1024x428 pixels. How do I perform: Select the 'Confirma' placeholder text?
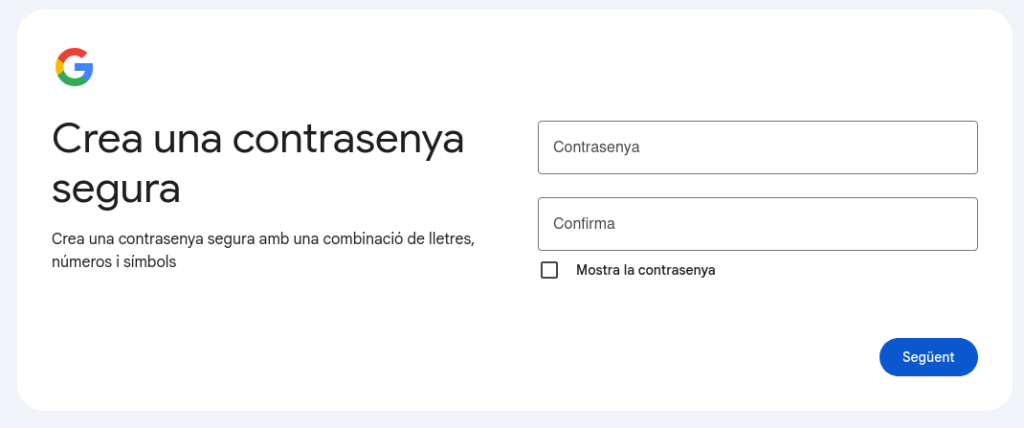pos(584,224)
